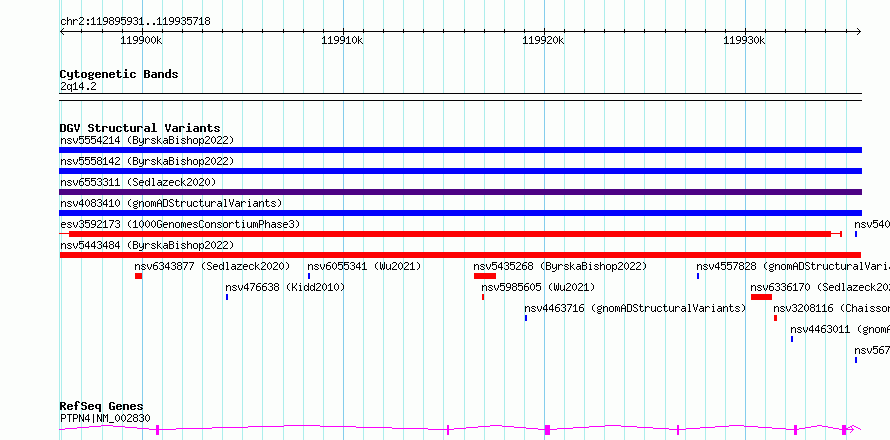
Task: Click the 119920k ruler position label
Action: point(543,40)
